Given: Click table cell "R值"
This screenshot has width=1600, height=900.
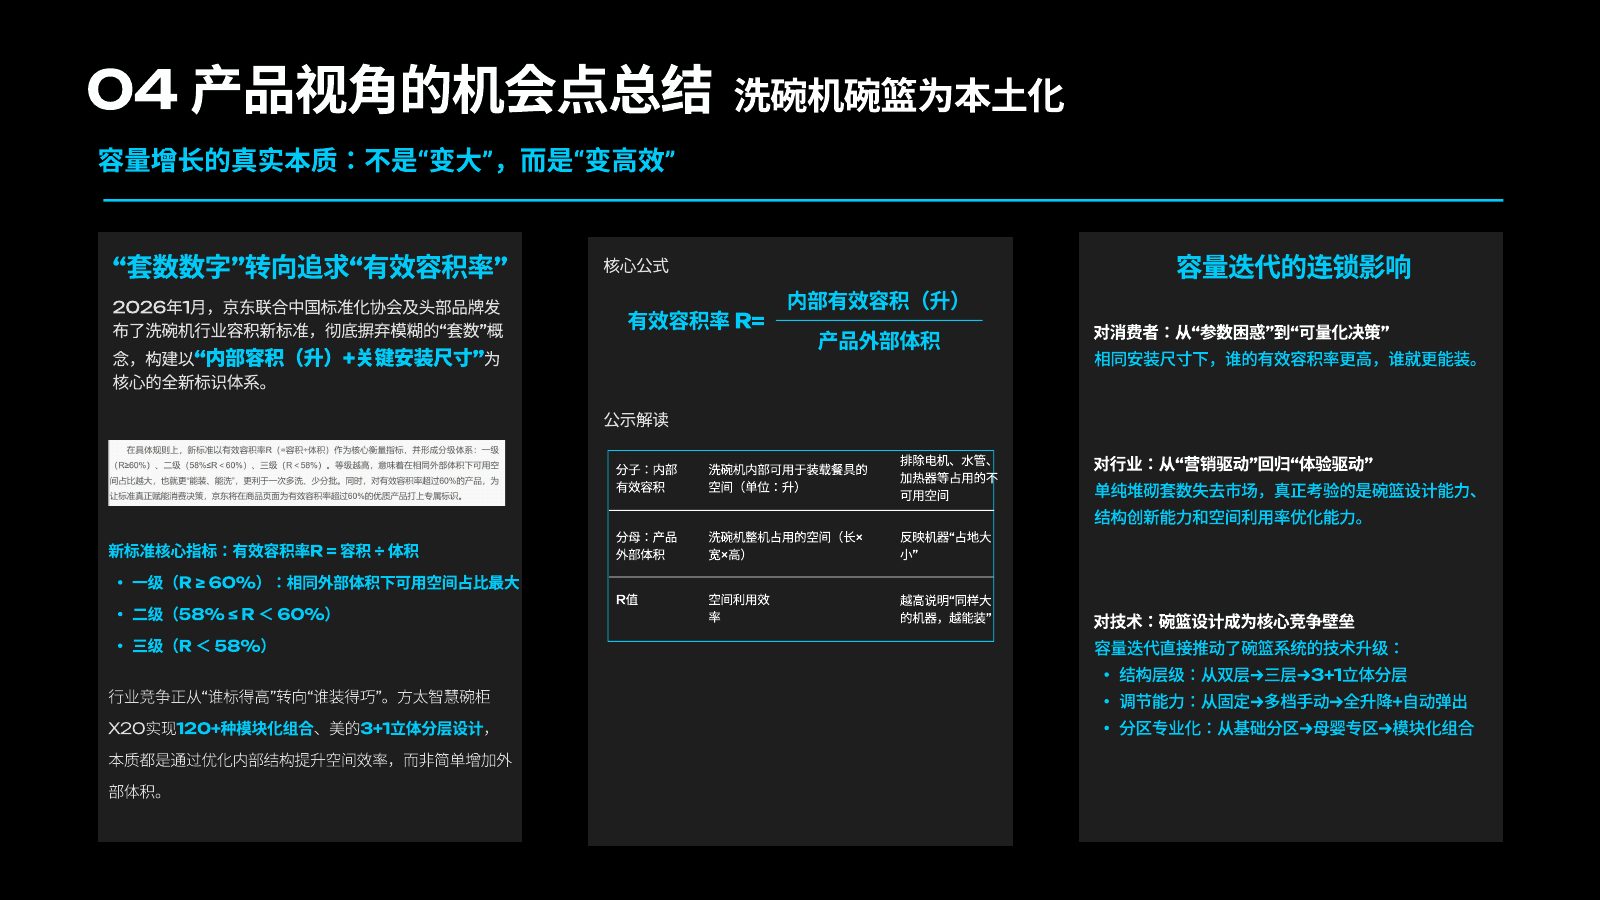Looking at the screenshot, I should point(627,600).
